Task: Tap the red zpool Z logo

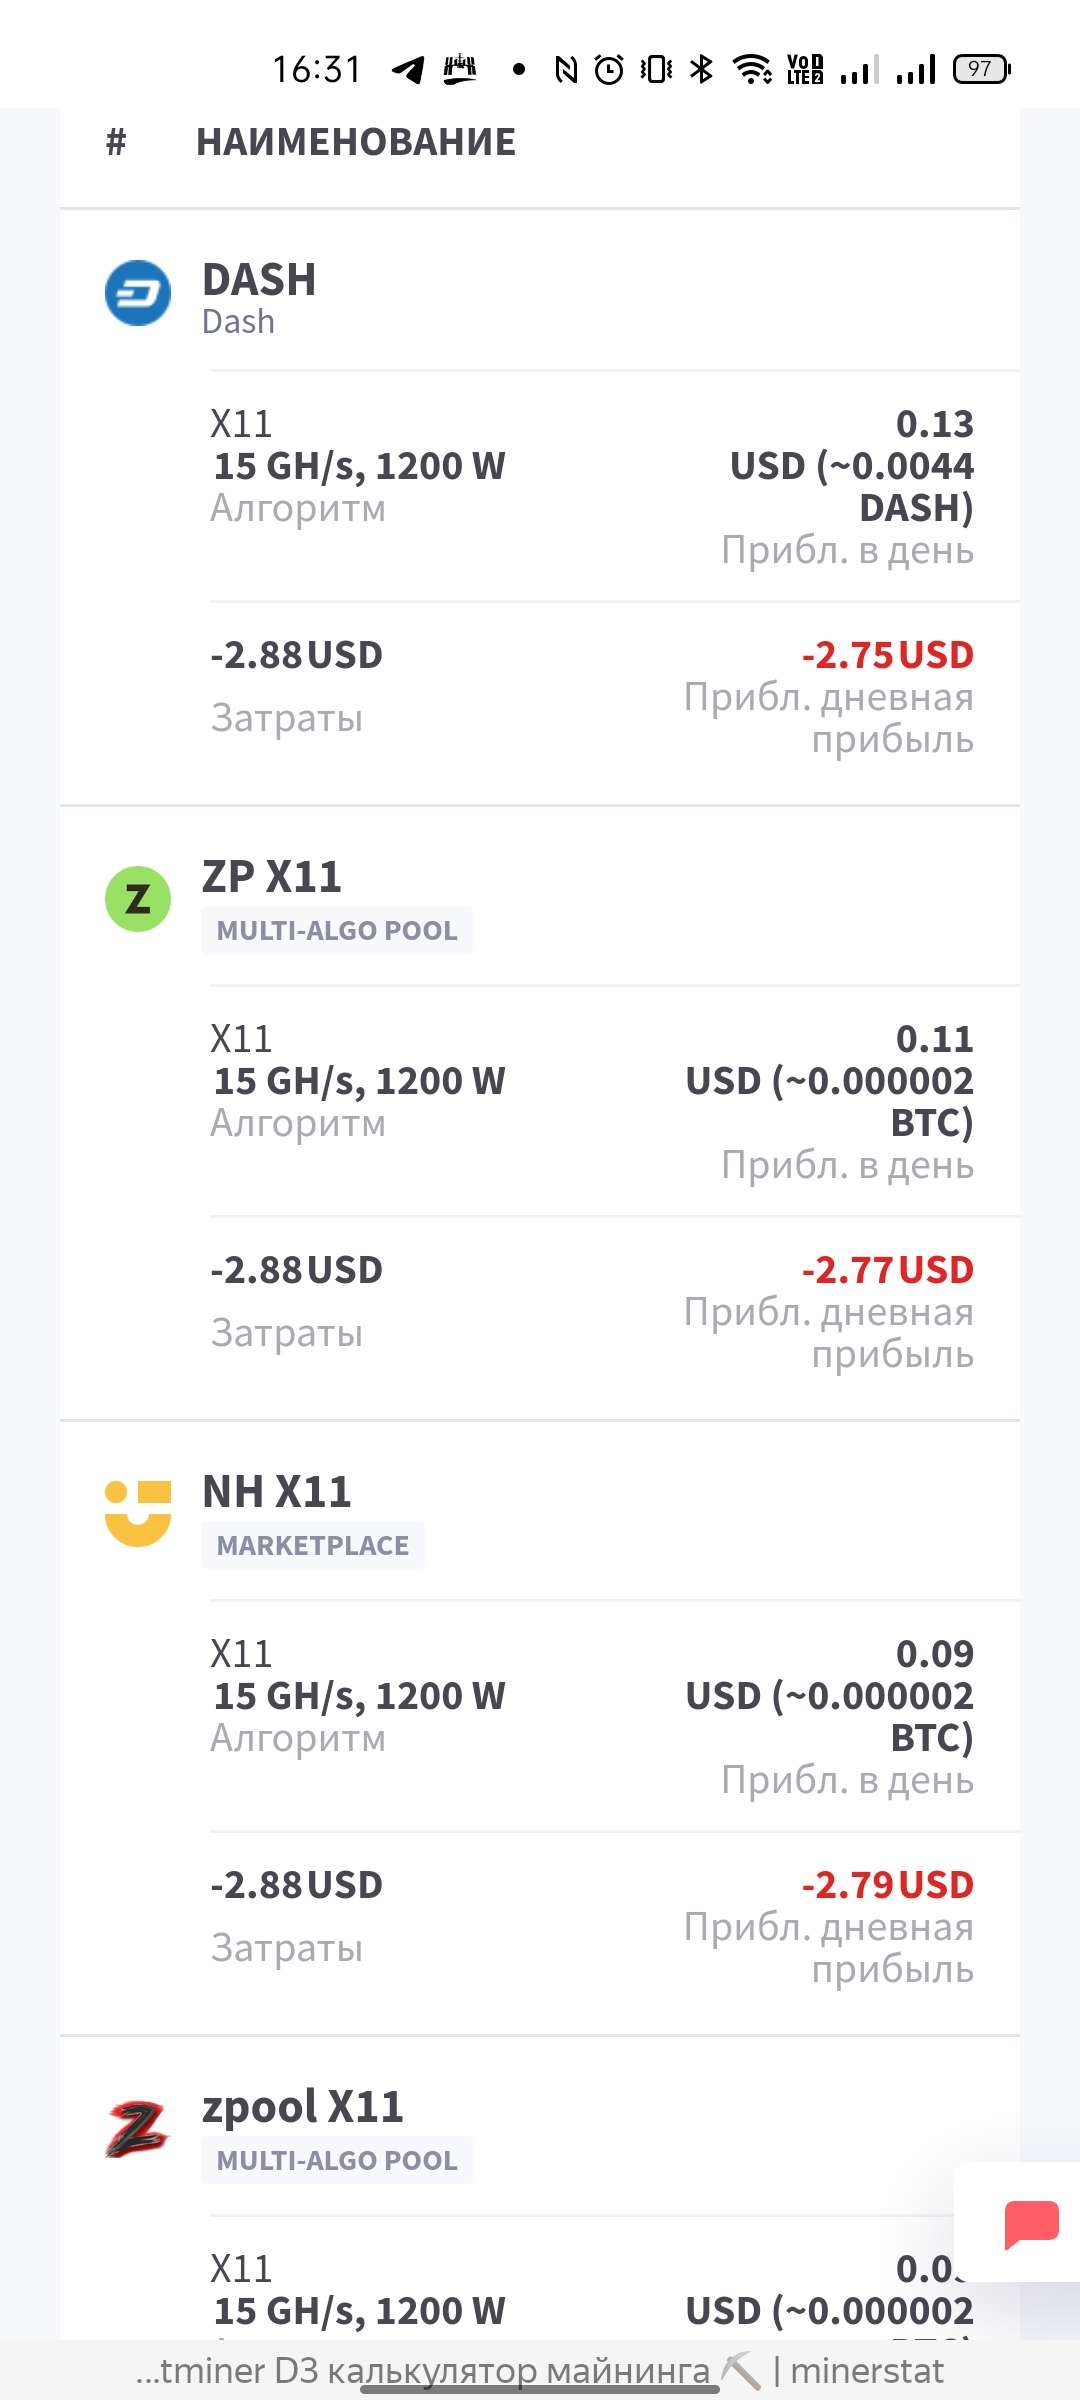Action: pyautogui.click(x=138, y=2129)
